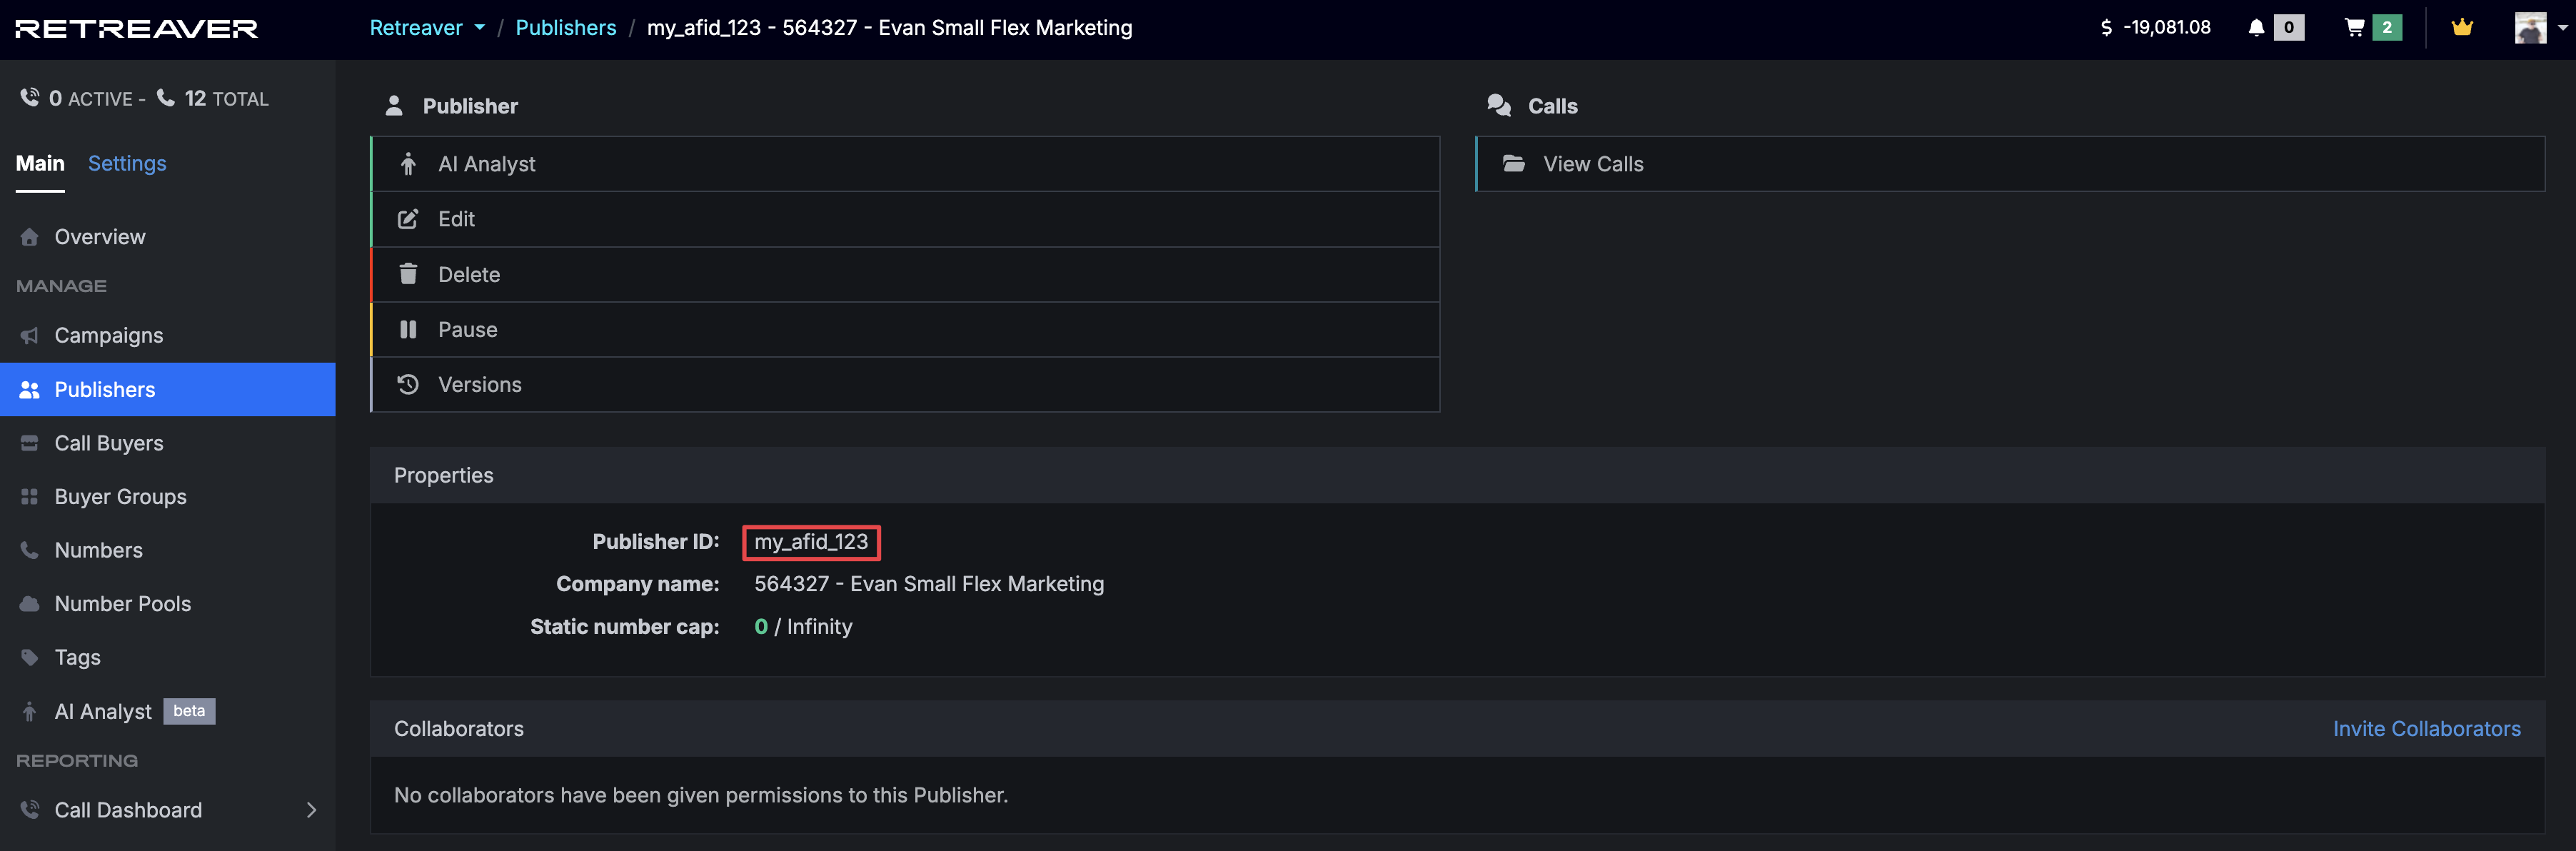
Task: Click the static number cap value 0 / Infinity
Action: click(x=803, y=627)
